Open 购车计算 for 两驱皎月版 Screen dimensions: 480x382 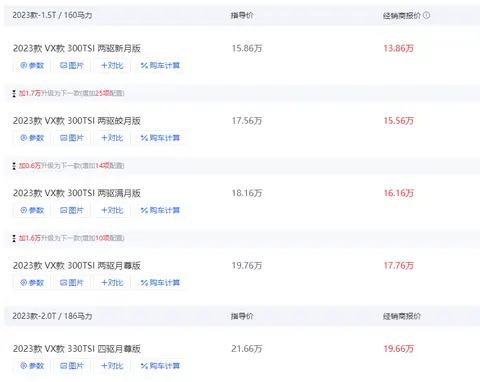(160, 138)
